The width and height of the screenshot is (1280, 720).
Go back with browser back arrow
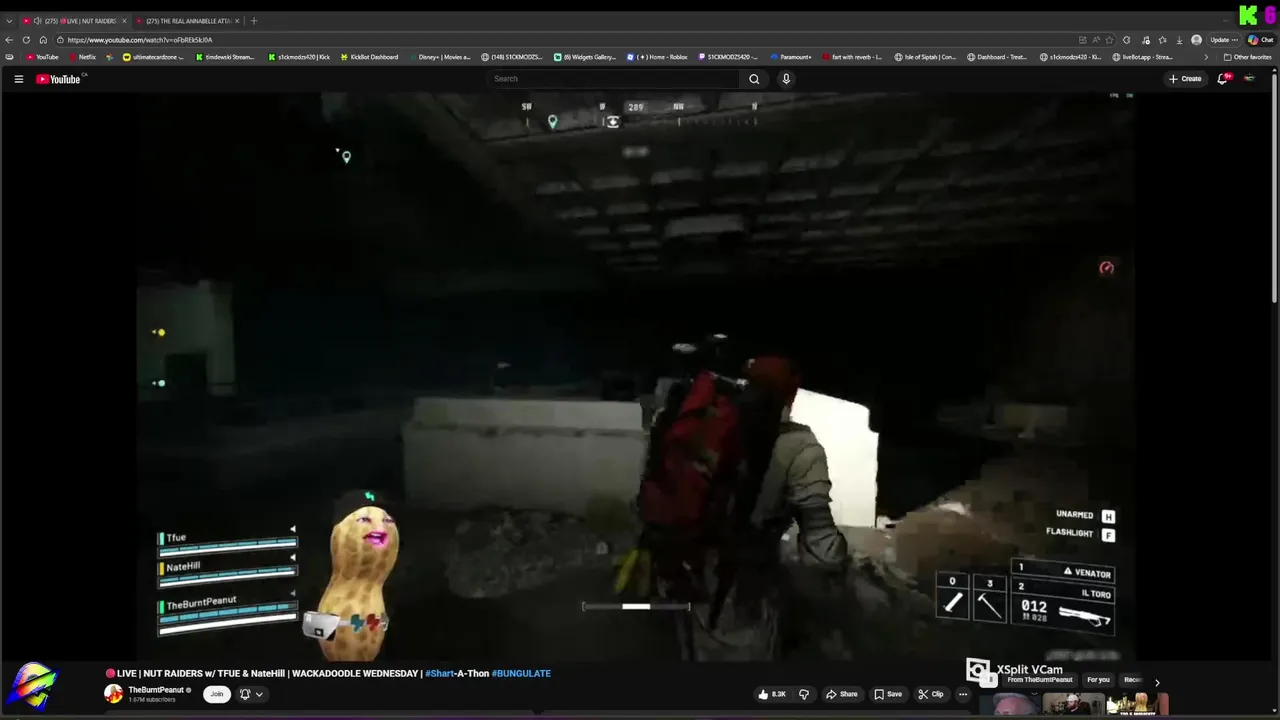pyautogui.click(x=10, y=40)
